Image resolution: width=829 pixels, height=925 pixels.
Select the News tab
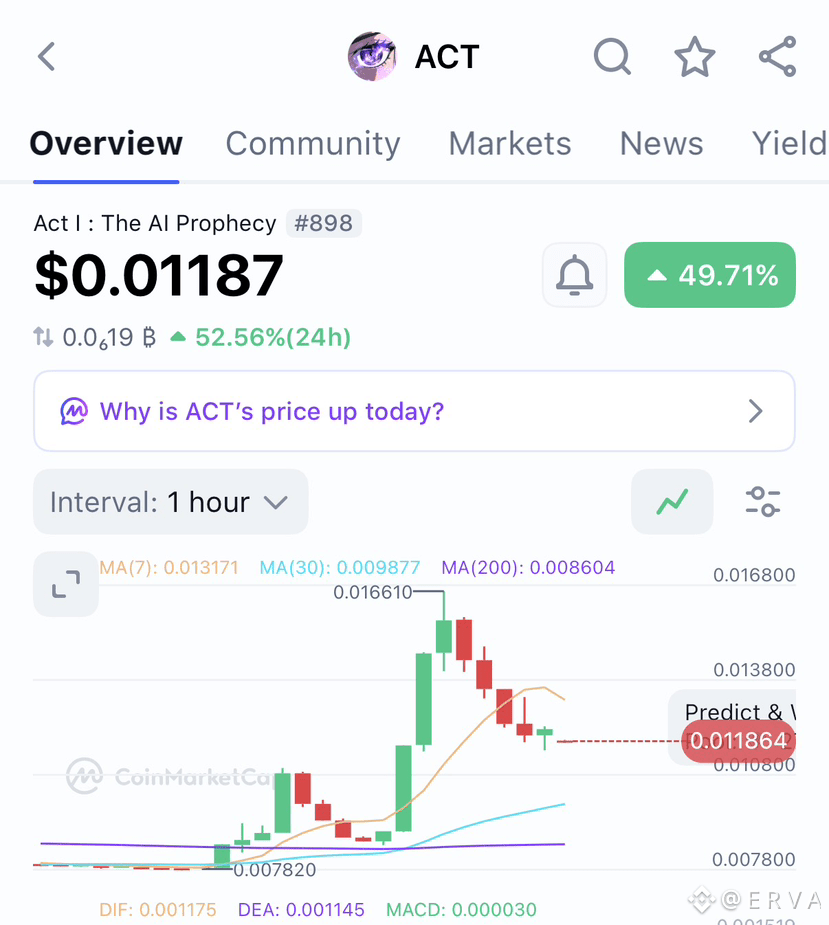(x=661, y=143)
